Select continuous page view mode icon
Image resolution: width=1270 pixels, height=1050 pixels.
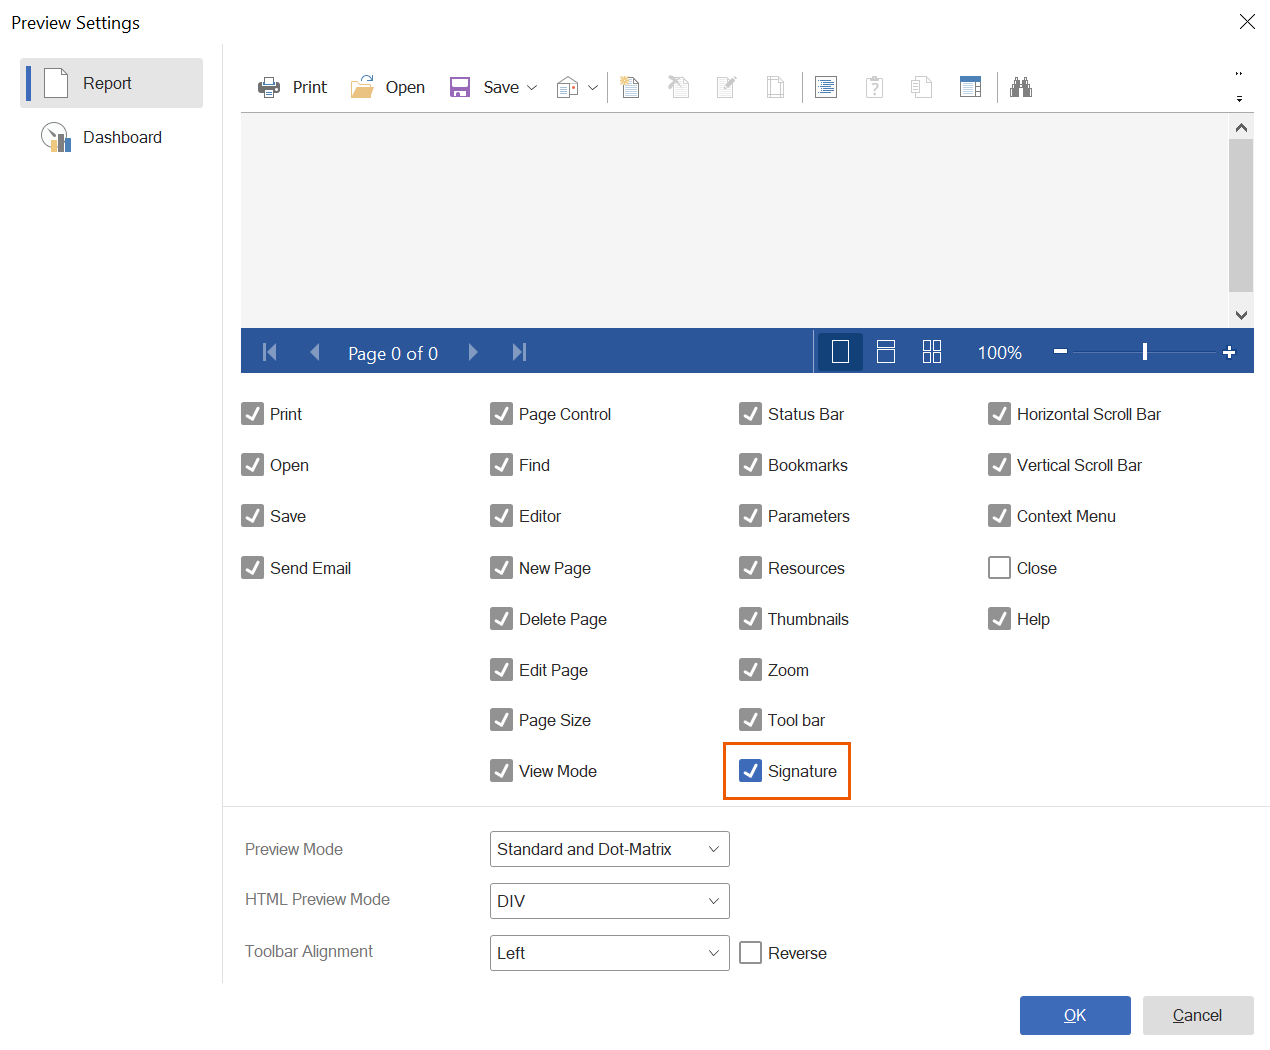886,352
